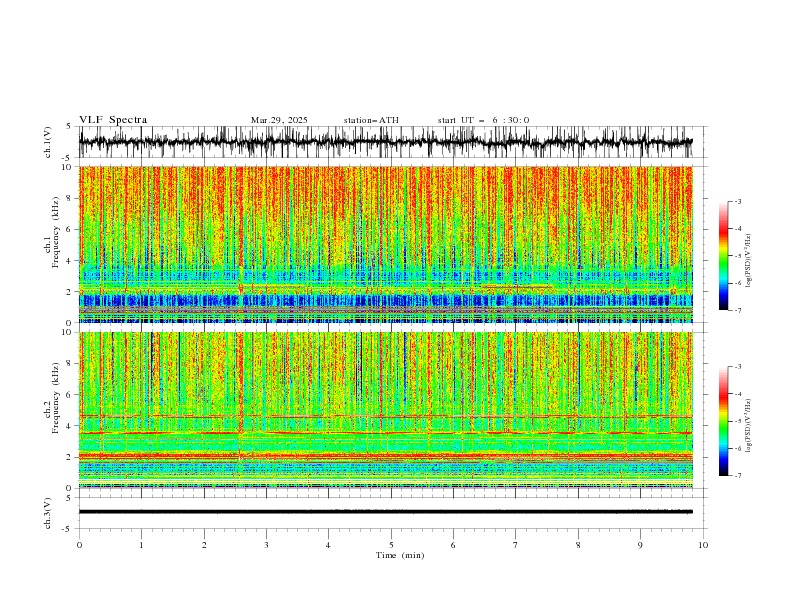
Task: Select the lower colorbar's log(PSD) unit label
Action: pos(748,425)
